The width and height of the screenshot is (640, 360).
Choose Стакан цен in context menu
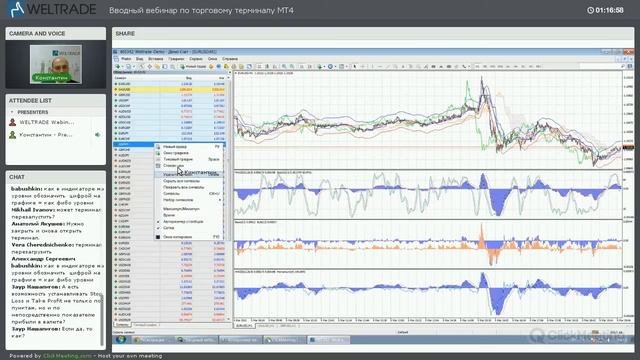[189, 165]
